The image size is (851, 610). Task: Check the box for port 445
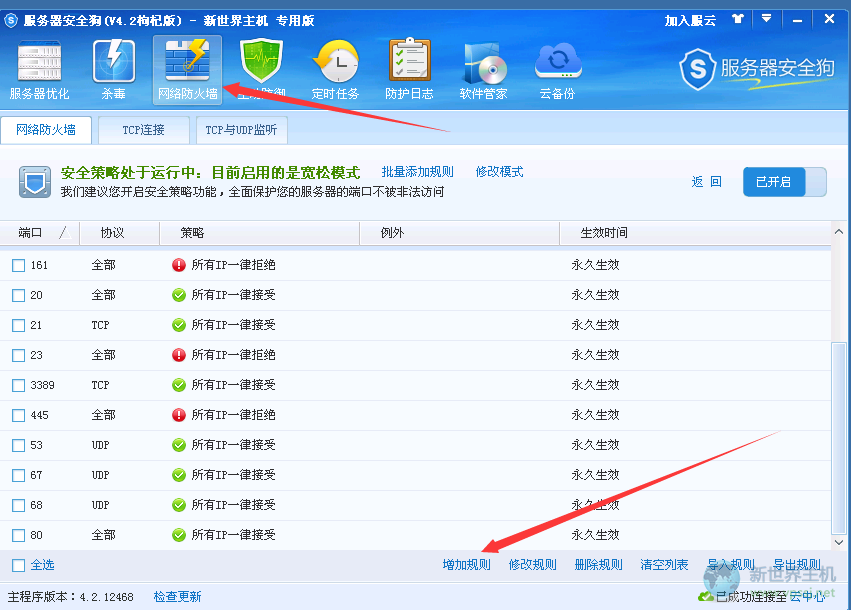coord(18,416)
